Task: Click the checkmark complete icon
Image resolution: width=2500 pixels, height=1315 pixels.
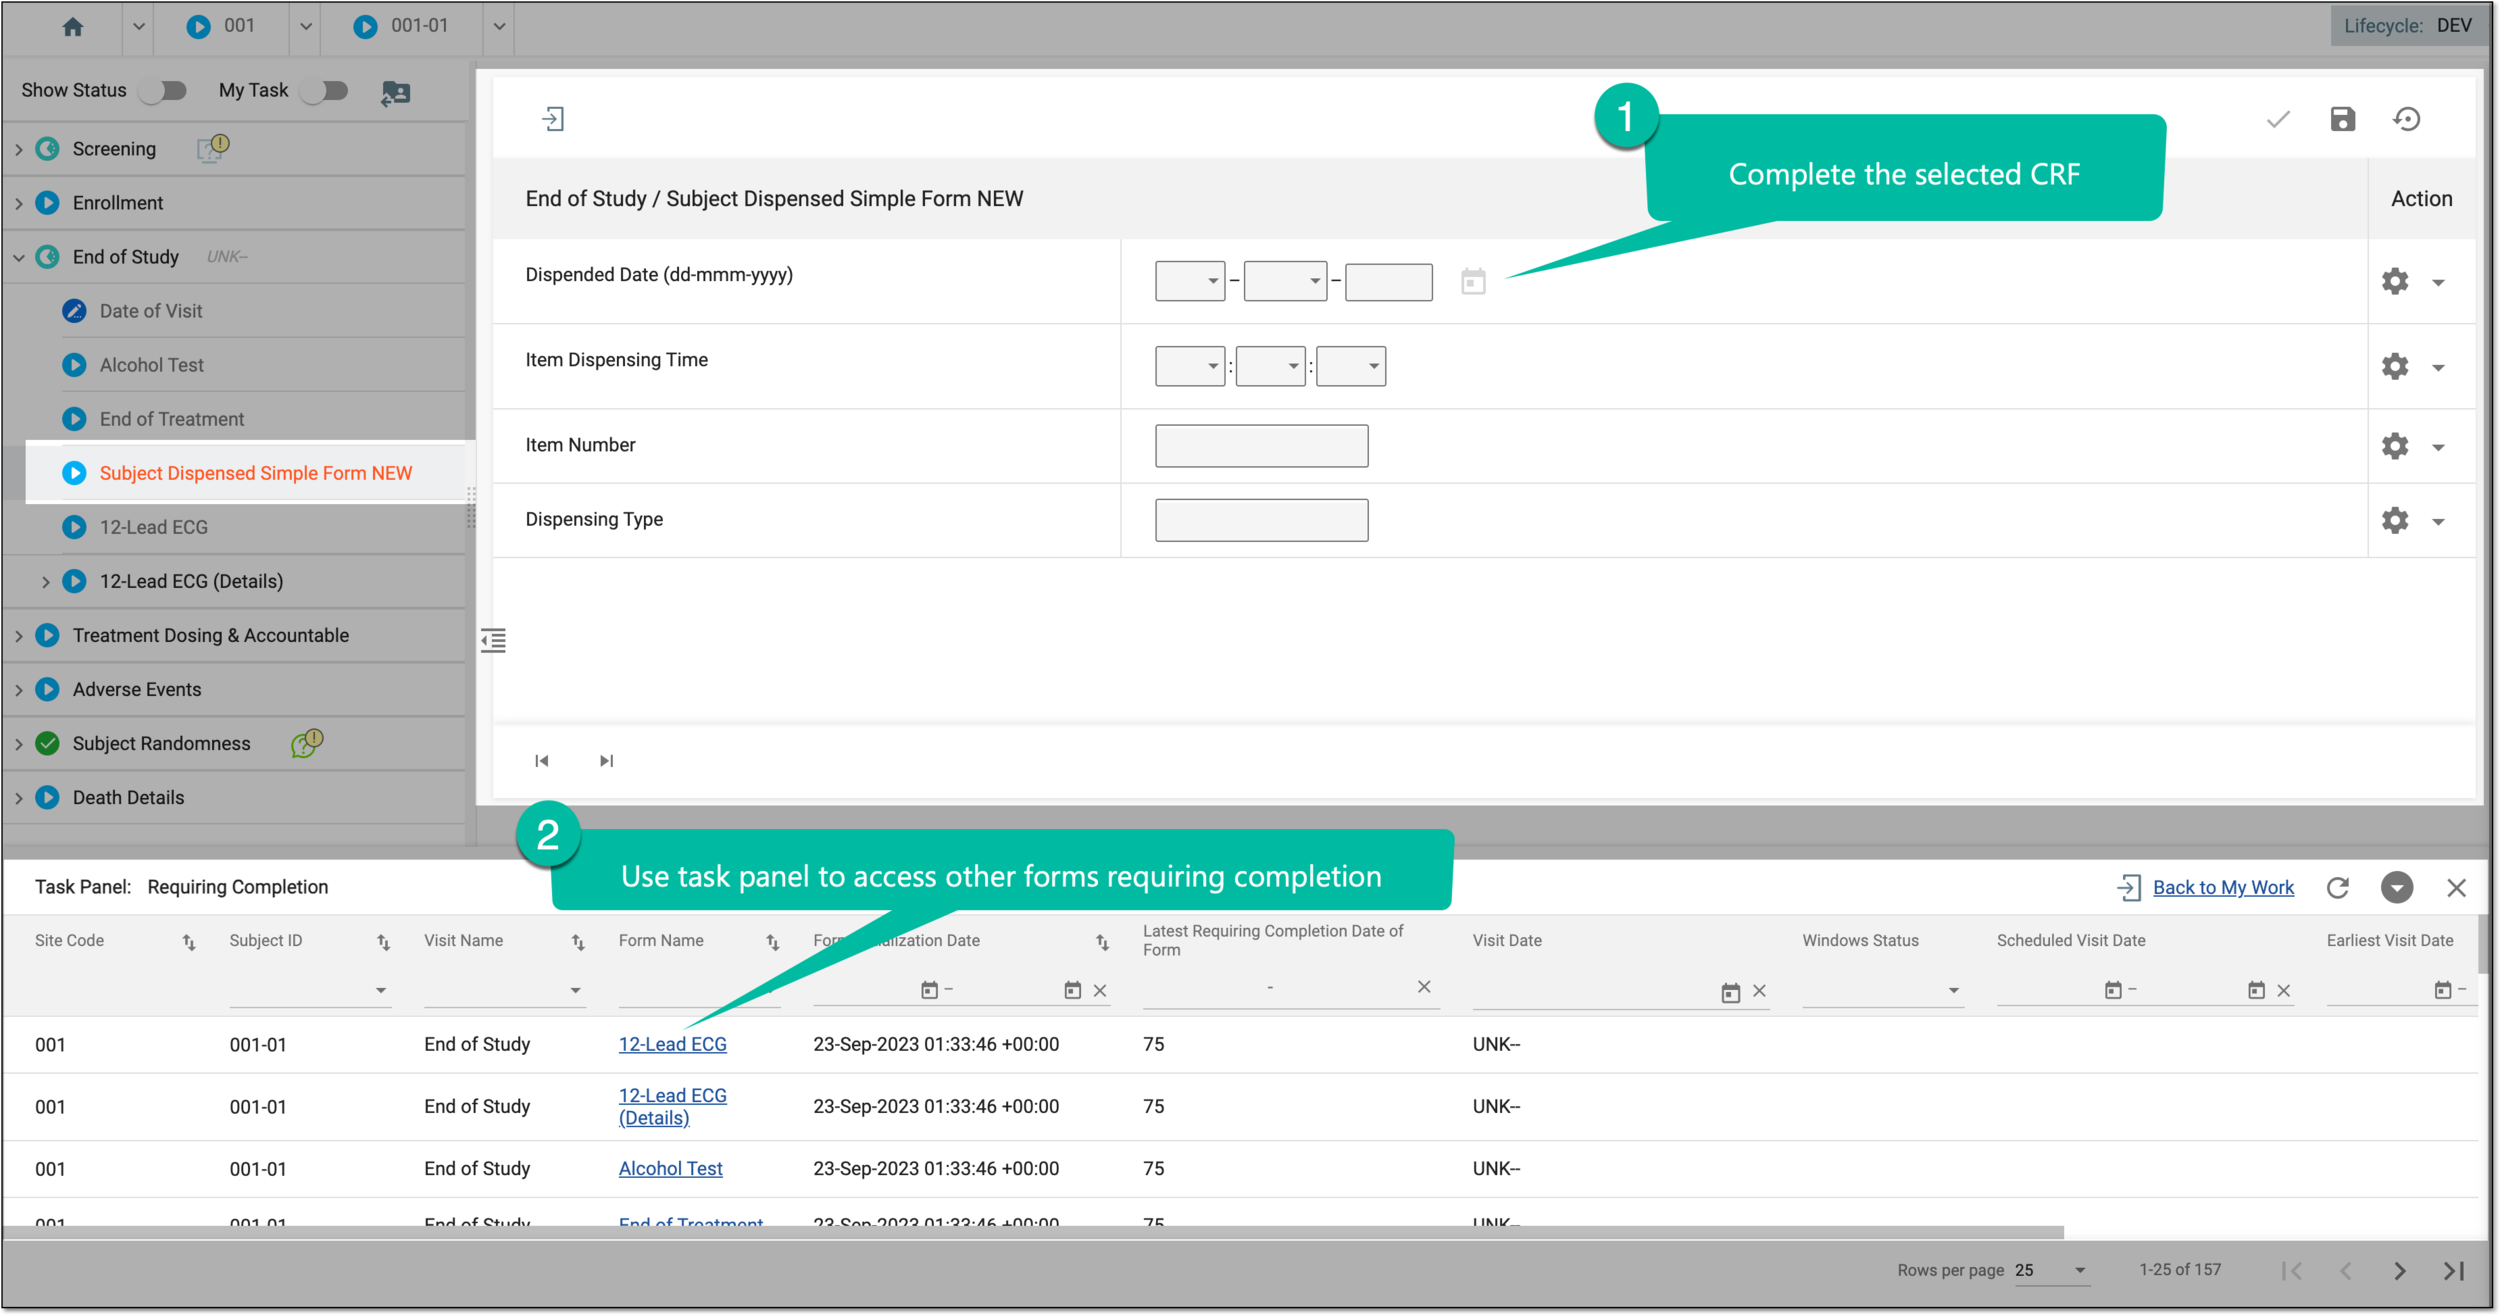Action: tap(2278, 119)
